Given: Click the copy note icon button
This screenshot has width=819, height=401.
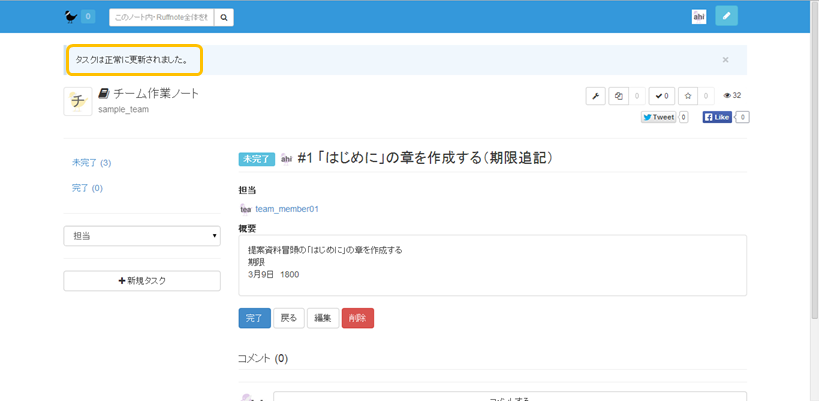Looking at the screenshot, I should coord(620,96).
